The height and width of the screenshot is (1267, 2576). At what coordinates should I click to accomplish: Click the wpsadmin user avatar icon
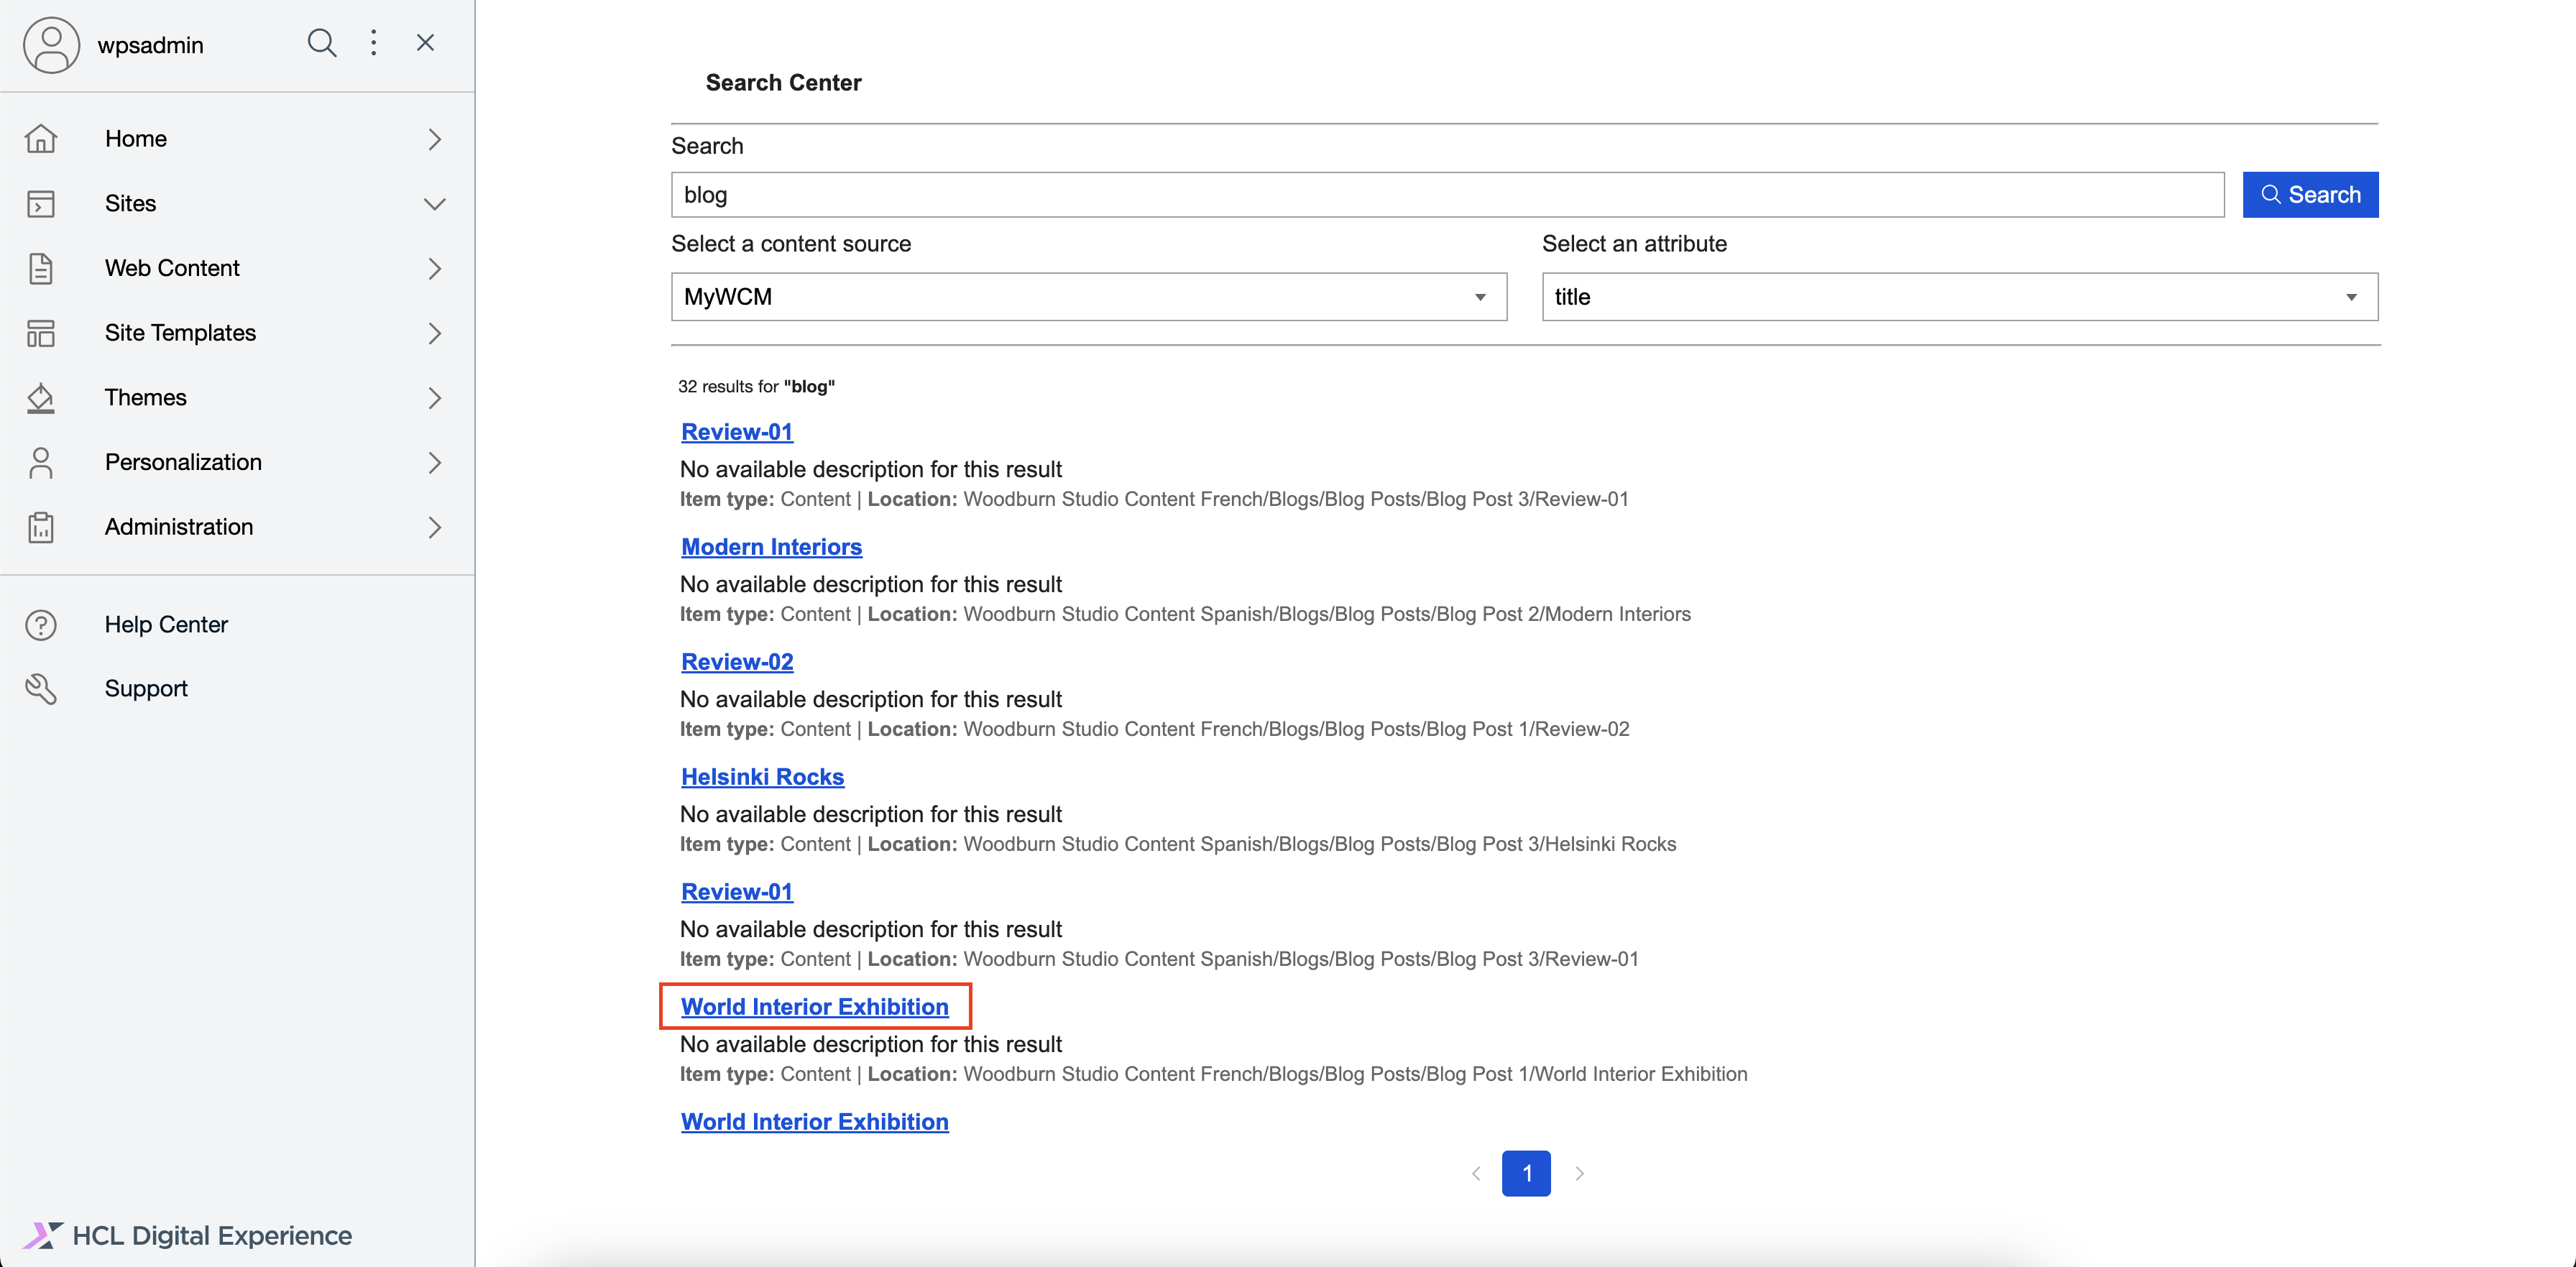[x=51, y=45]
